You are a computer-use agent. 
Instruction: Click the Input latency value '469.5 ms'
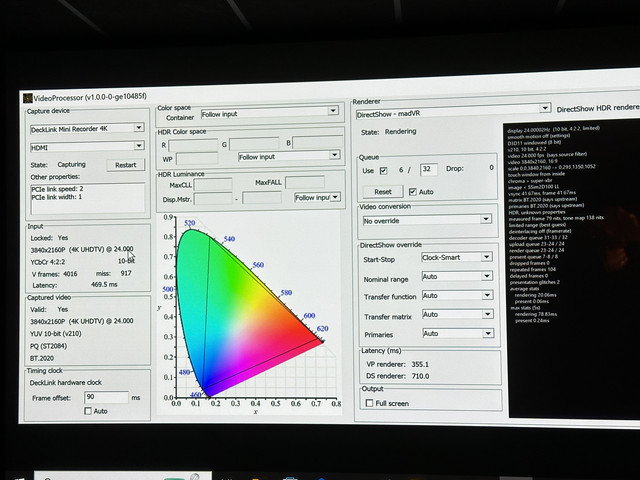104,284
